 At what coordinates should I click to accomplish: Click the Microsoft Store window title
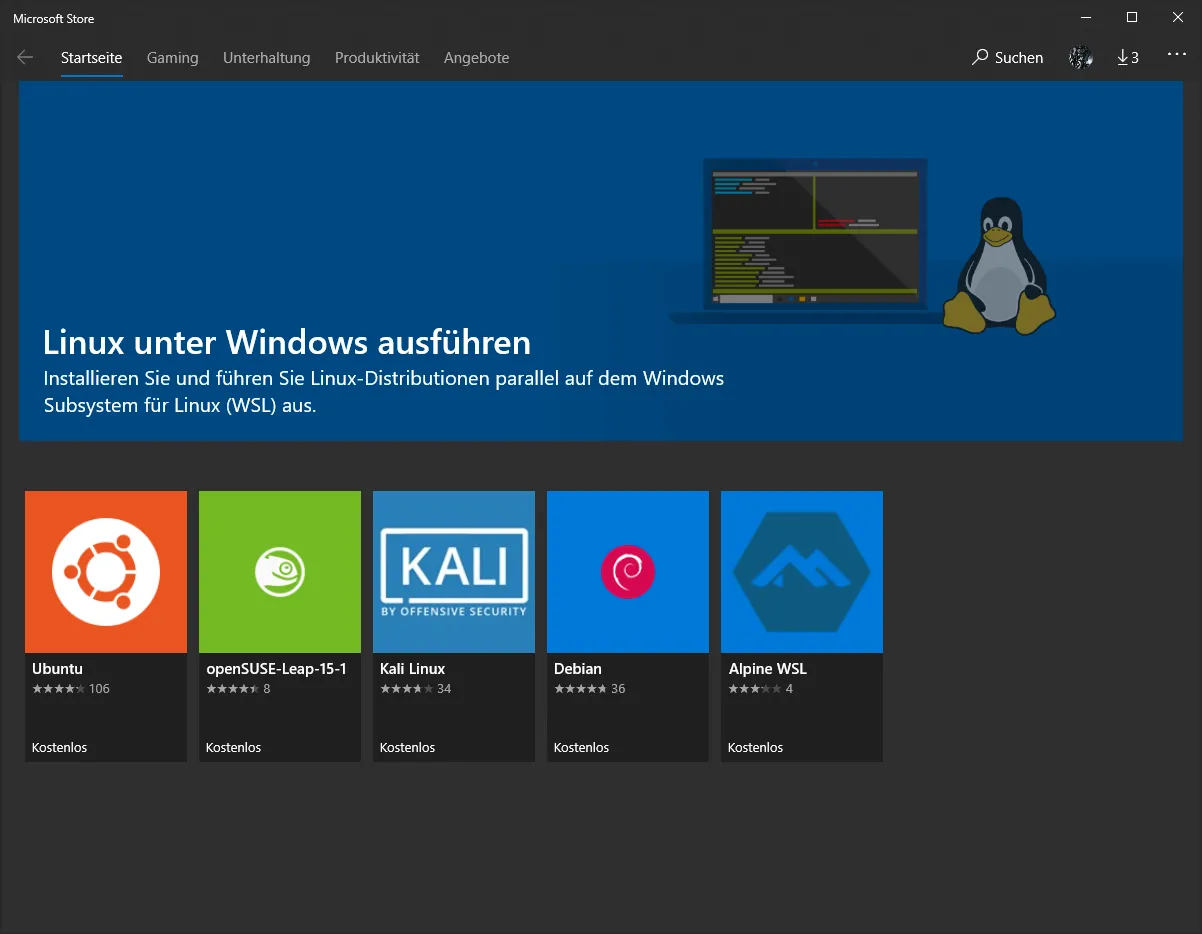click(x=54, y=18)
